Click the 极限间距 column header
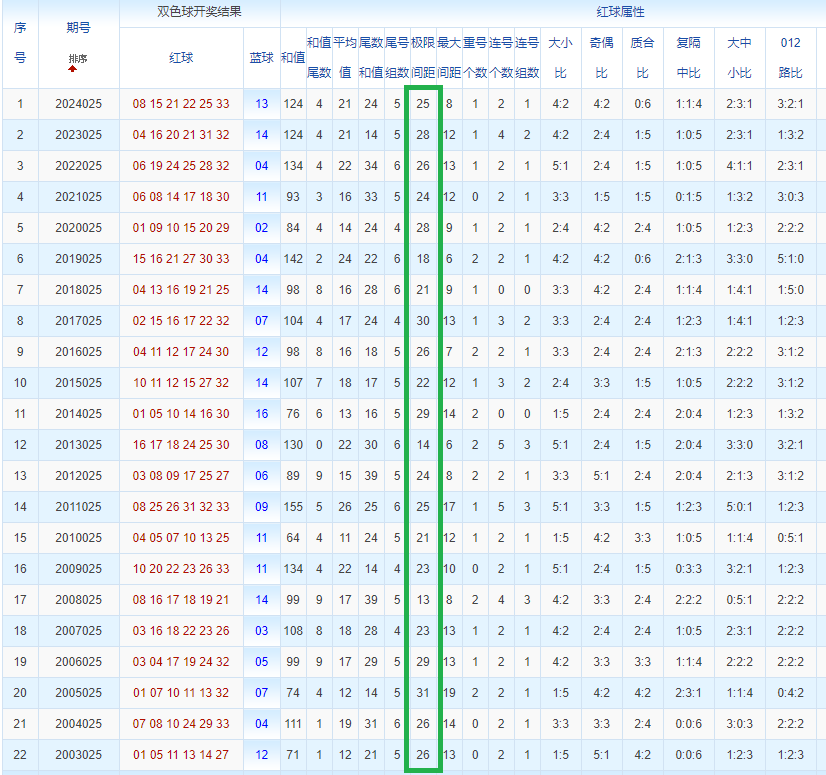The image size is (826, 775). (x=423, y=58)
